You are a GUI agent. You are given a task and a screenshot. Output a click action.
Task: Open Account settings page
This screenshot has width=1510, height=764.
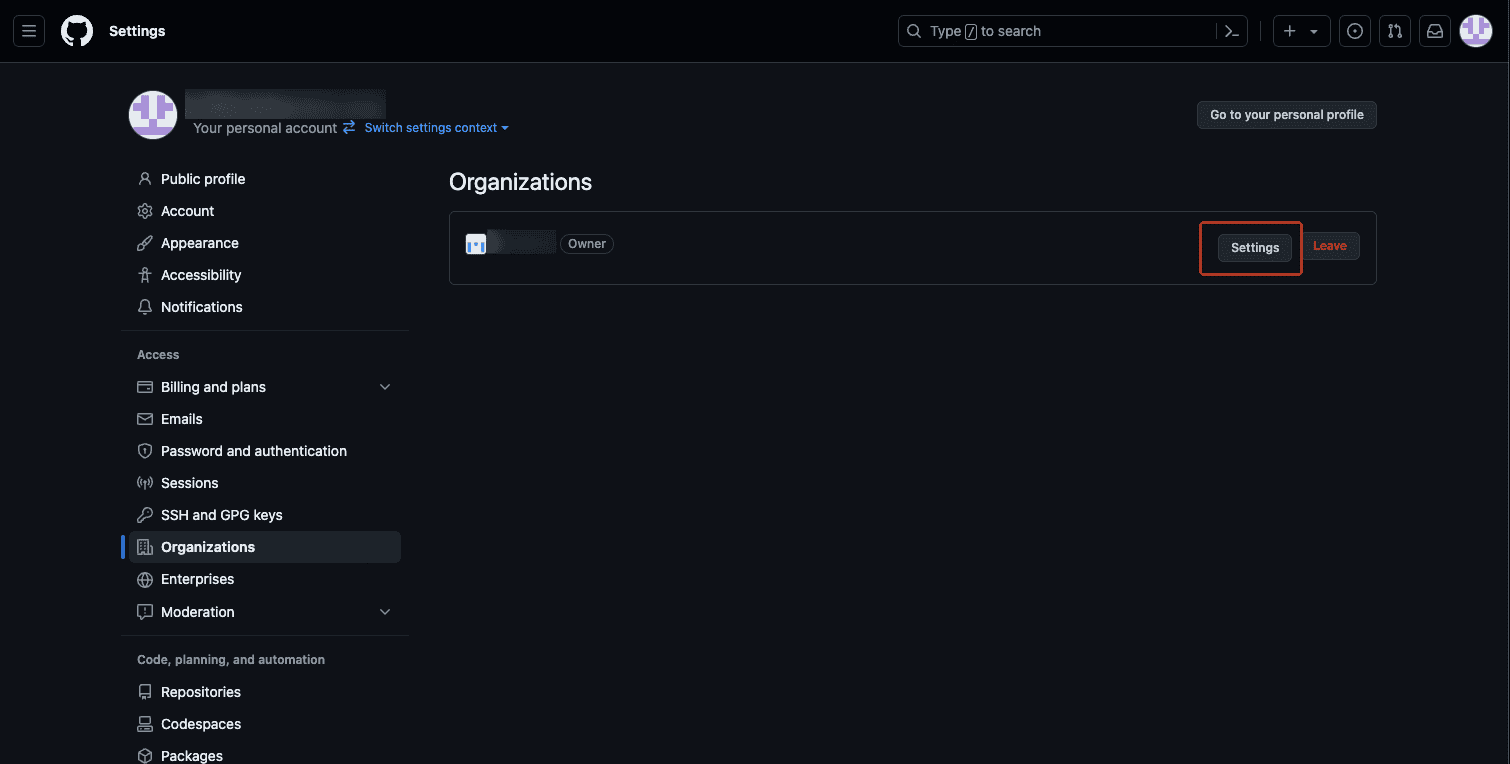click(x=265, y=211)
